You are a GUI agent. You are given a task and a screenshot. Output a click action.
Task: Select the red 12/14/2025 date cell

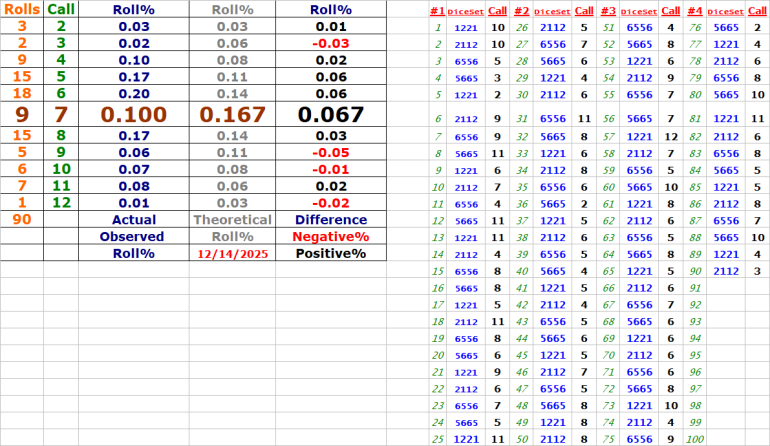click(231, 253)
